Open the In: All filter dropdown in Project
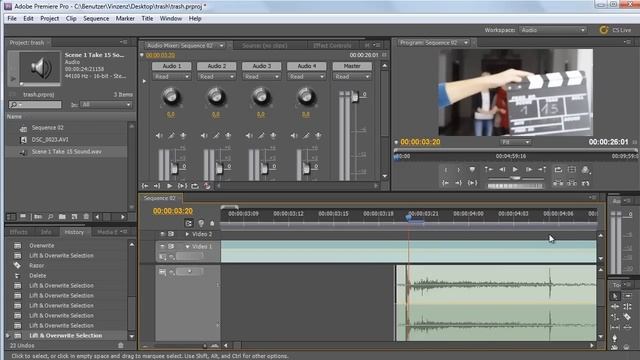Image resolution: width=640 pixels, height=360 pixels. coord(106,105)
